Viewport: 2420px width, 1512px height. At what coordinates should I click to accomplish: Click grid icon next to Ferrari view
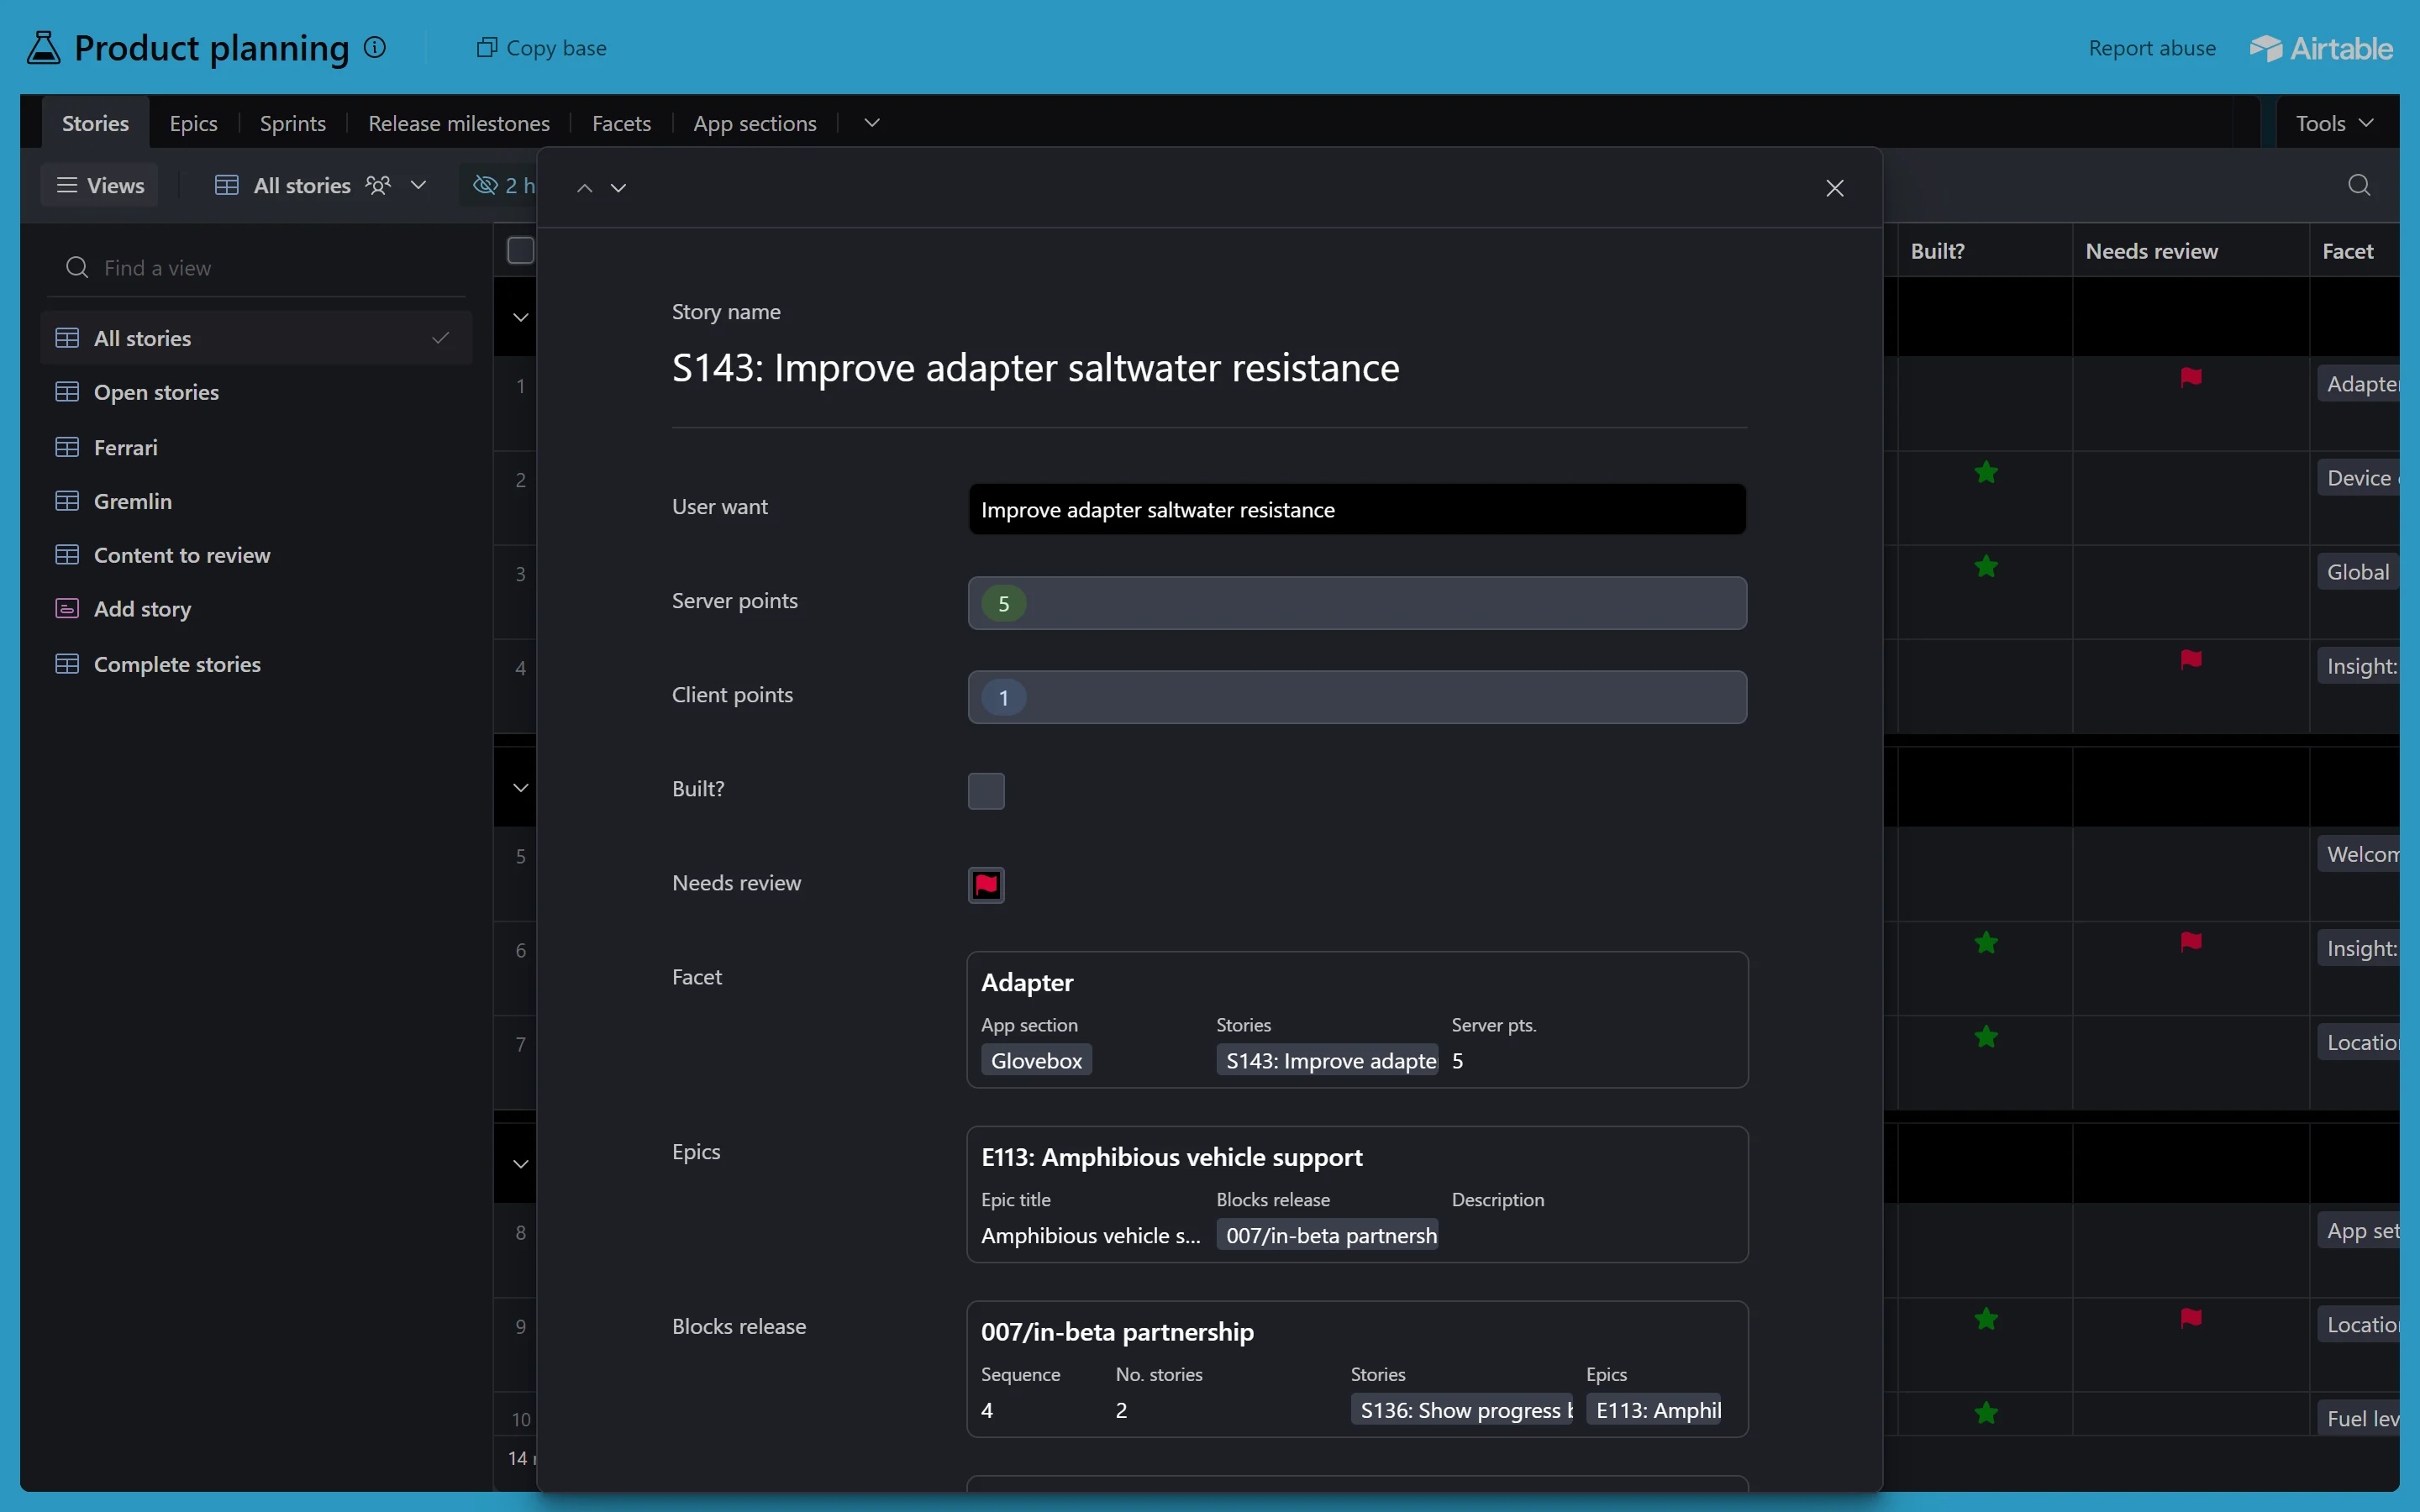pos(67,447)
